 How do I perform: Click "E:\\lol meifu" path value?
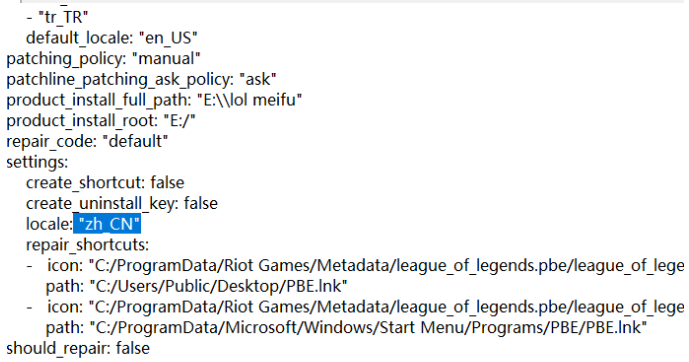[250, 100]
